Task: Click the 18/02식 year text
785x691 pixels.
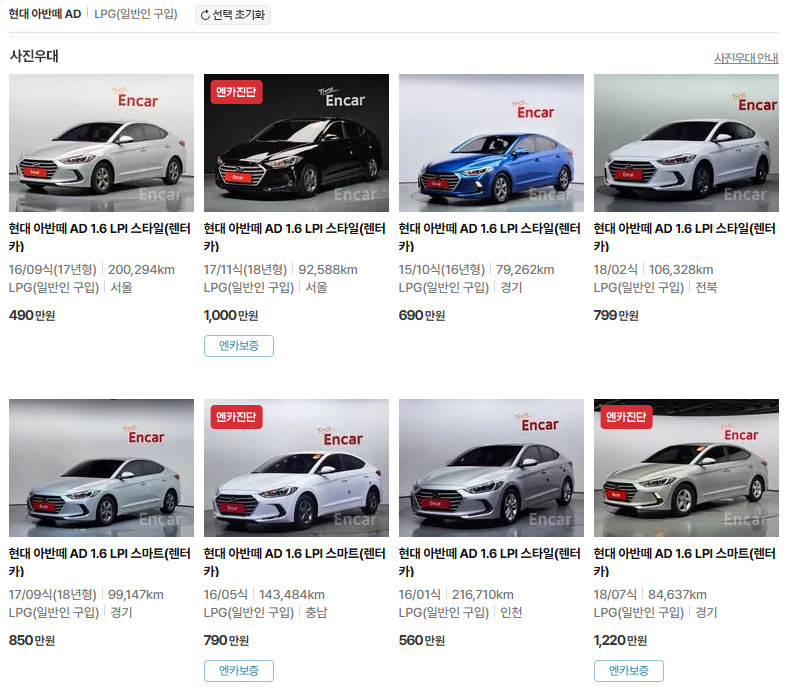Action: pyautogui.click(x=616, y=270)
